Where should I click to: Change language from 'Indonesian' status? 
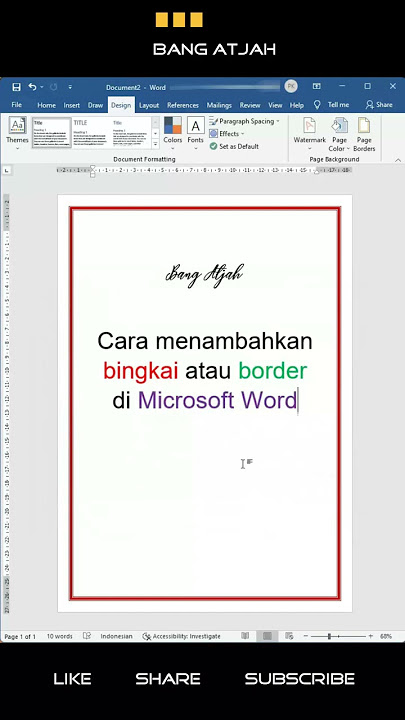pos(116,636)
